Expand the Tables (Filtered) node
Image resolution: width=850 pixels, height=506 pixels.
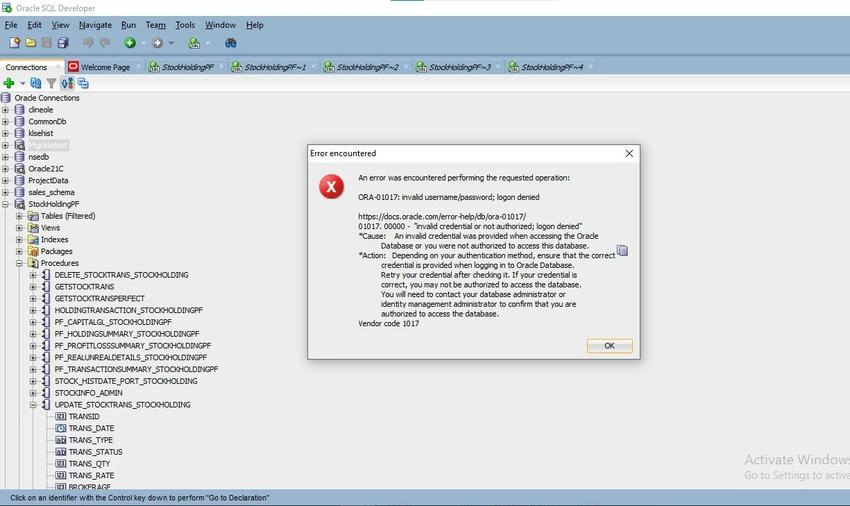point(19,216)
